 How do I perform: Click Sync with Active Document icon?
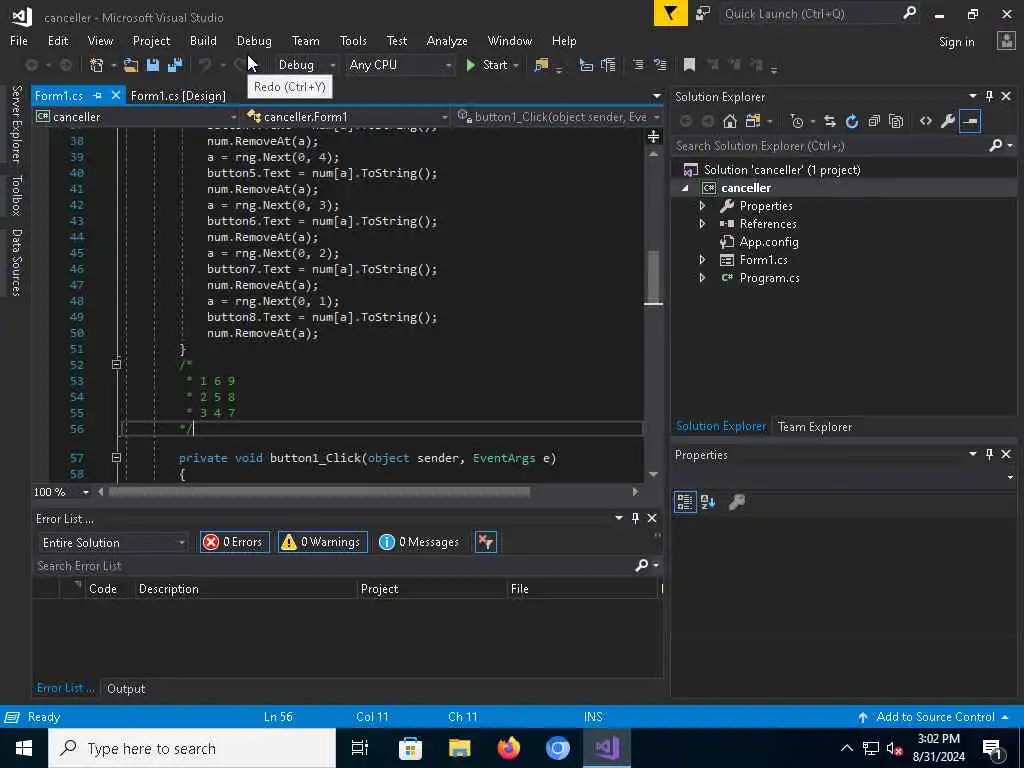click(830, 121)
